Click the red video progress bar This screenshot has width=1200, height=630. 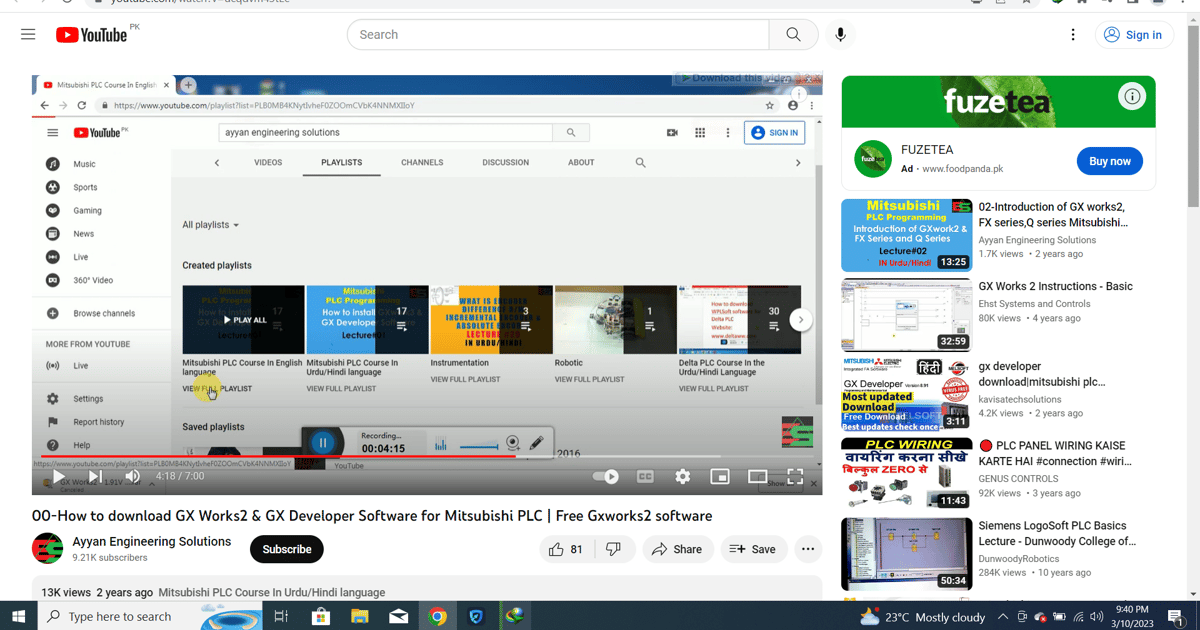[300, 457]
